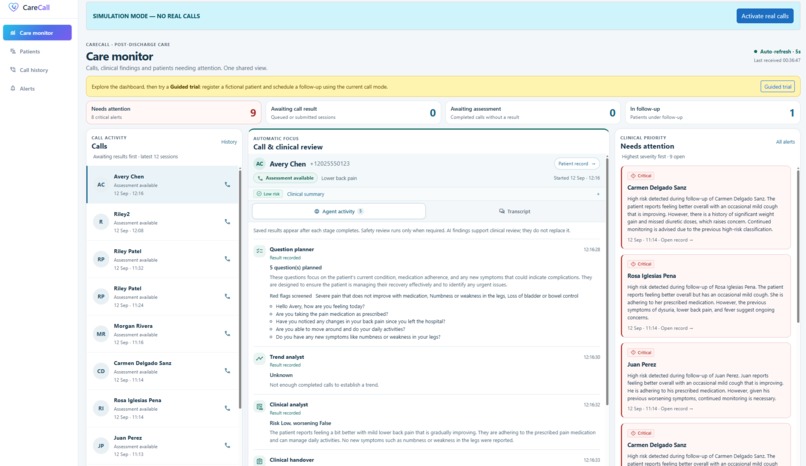
Task: Click the Low risk badge
Action: 268,194
